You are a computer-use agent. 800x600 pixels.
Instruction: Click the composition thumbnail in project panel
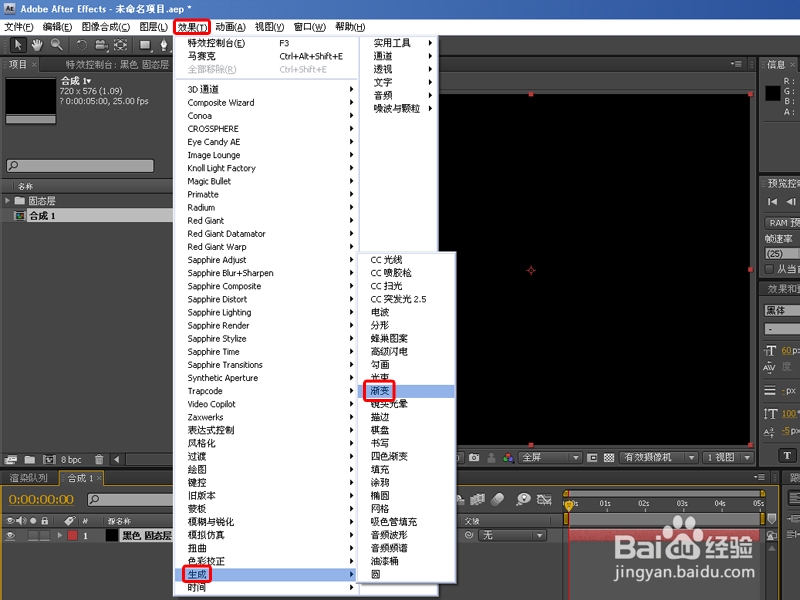tap(30, 100)
